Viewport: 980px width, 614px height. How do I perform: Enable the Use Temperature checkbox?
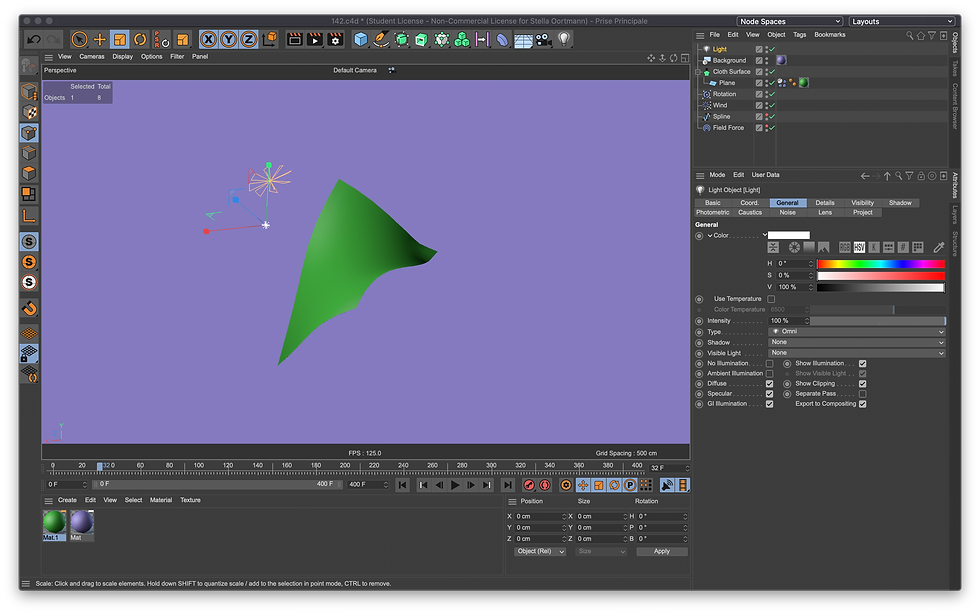770,299
